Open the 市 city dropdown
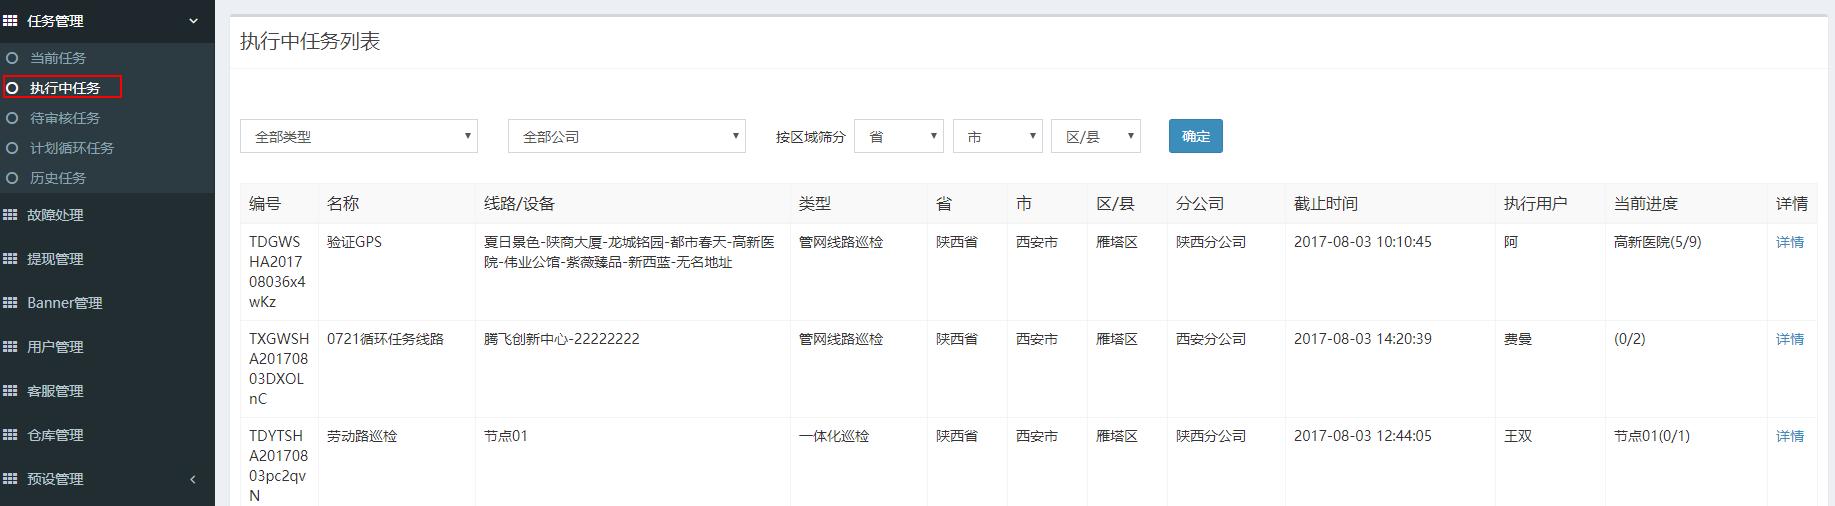The height and width of the screenshot is (506, 1835). [998, 136]
